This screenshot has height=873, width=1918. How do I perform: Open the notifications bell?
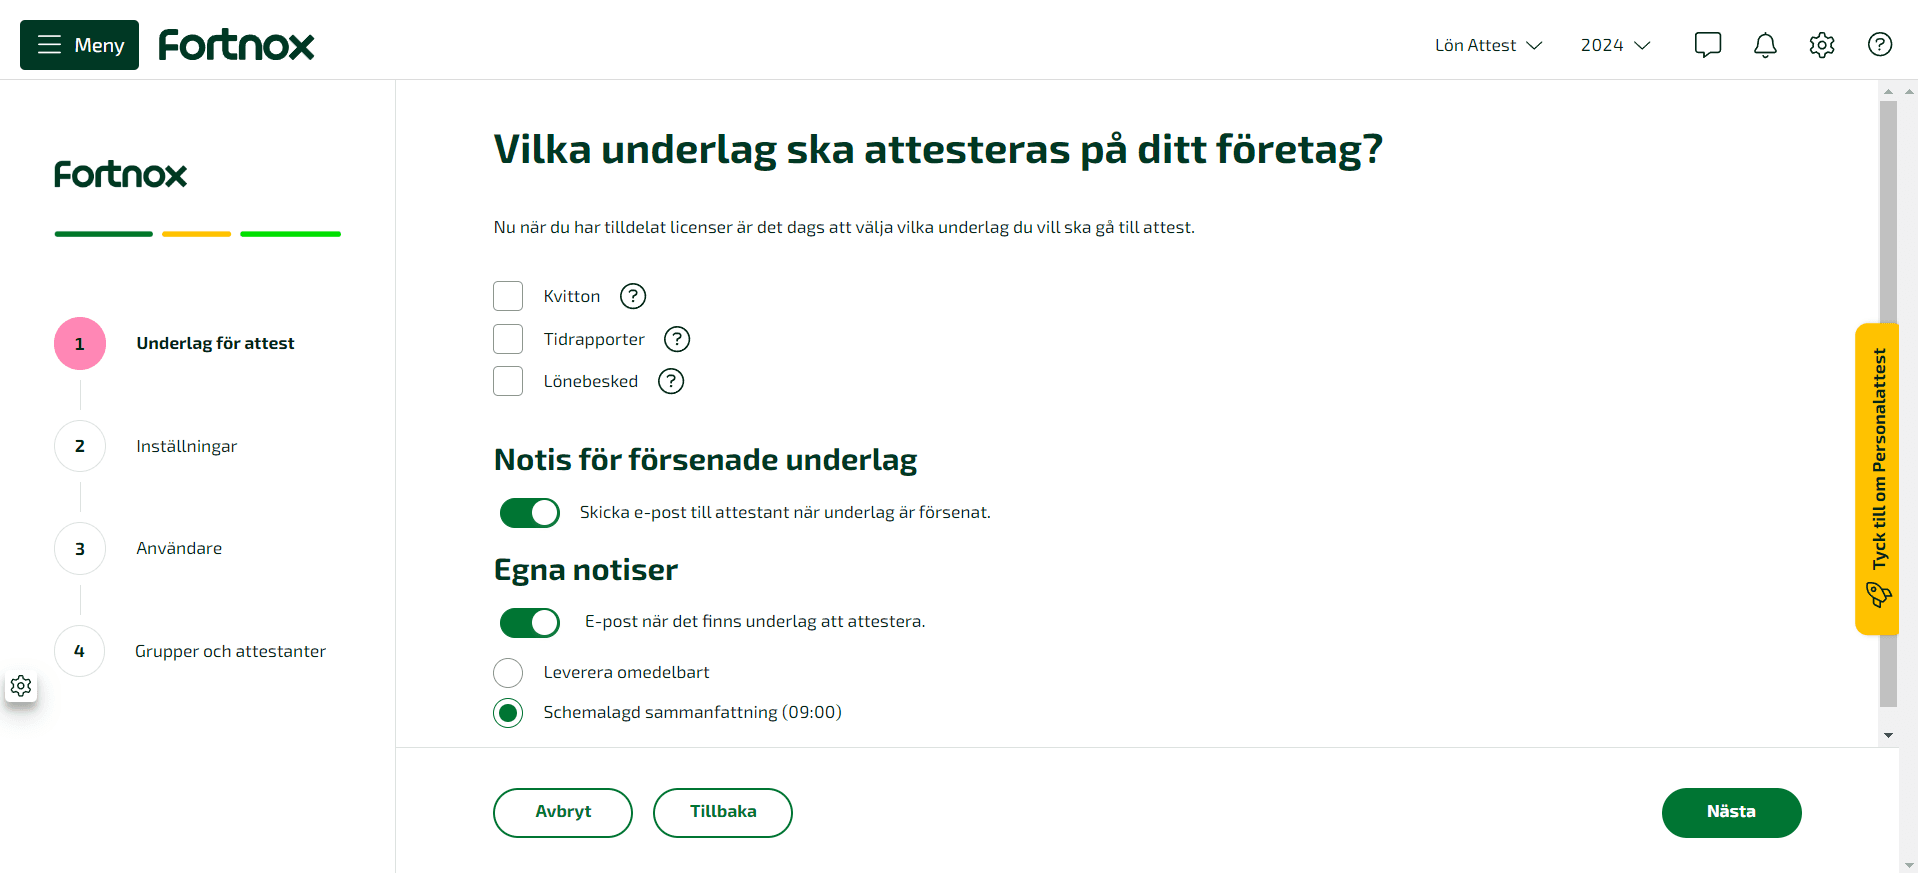coord(1765,45)
